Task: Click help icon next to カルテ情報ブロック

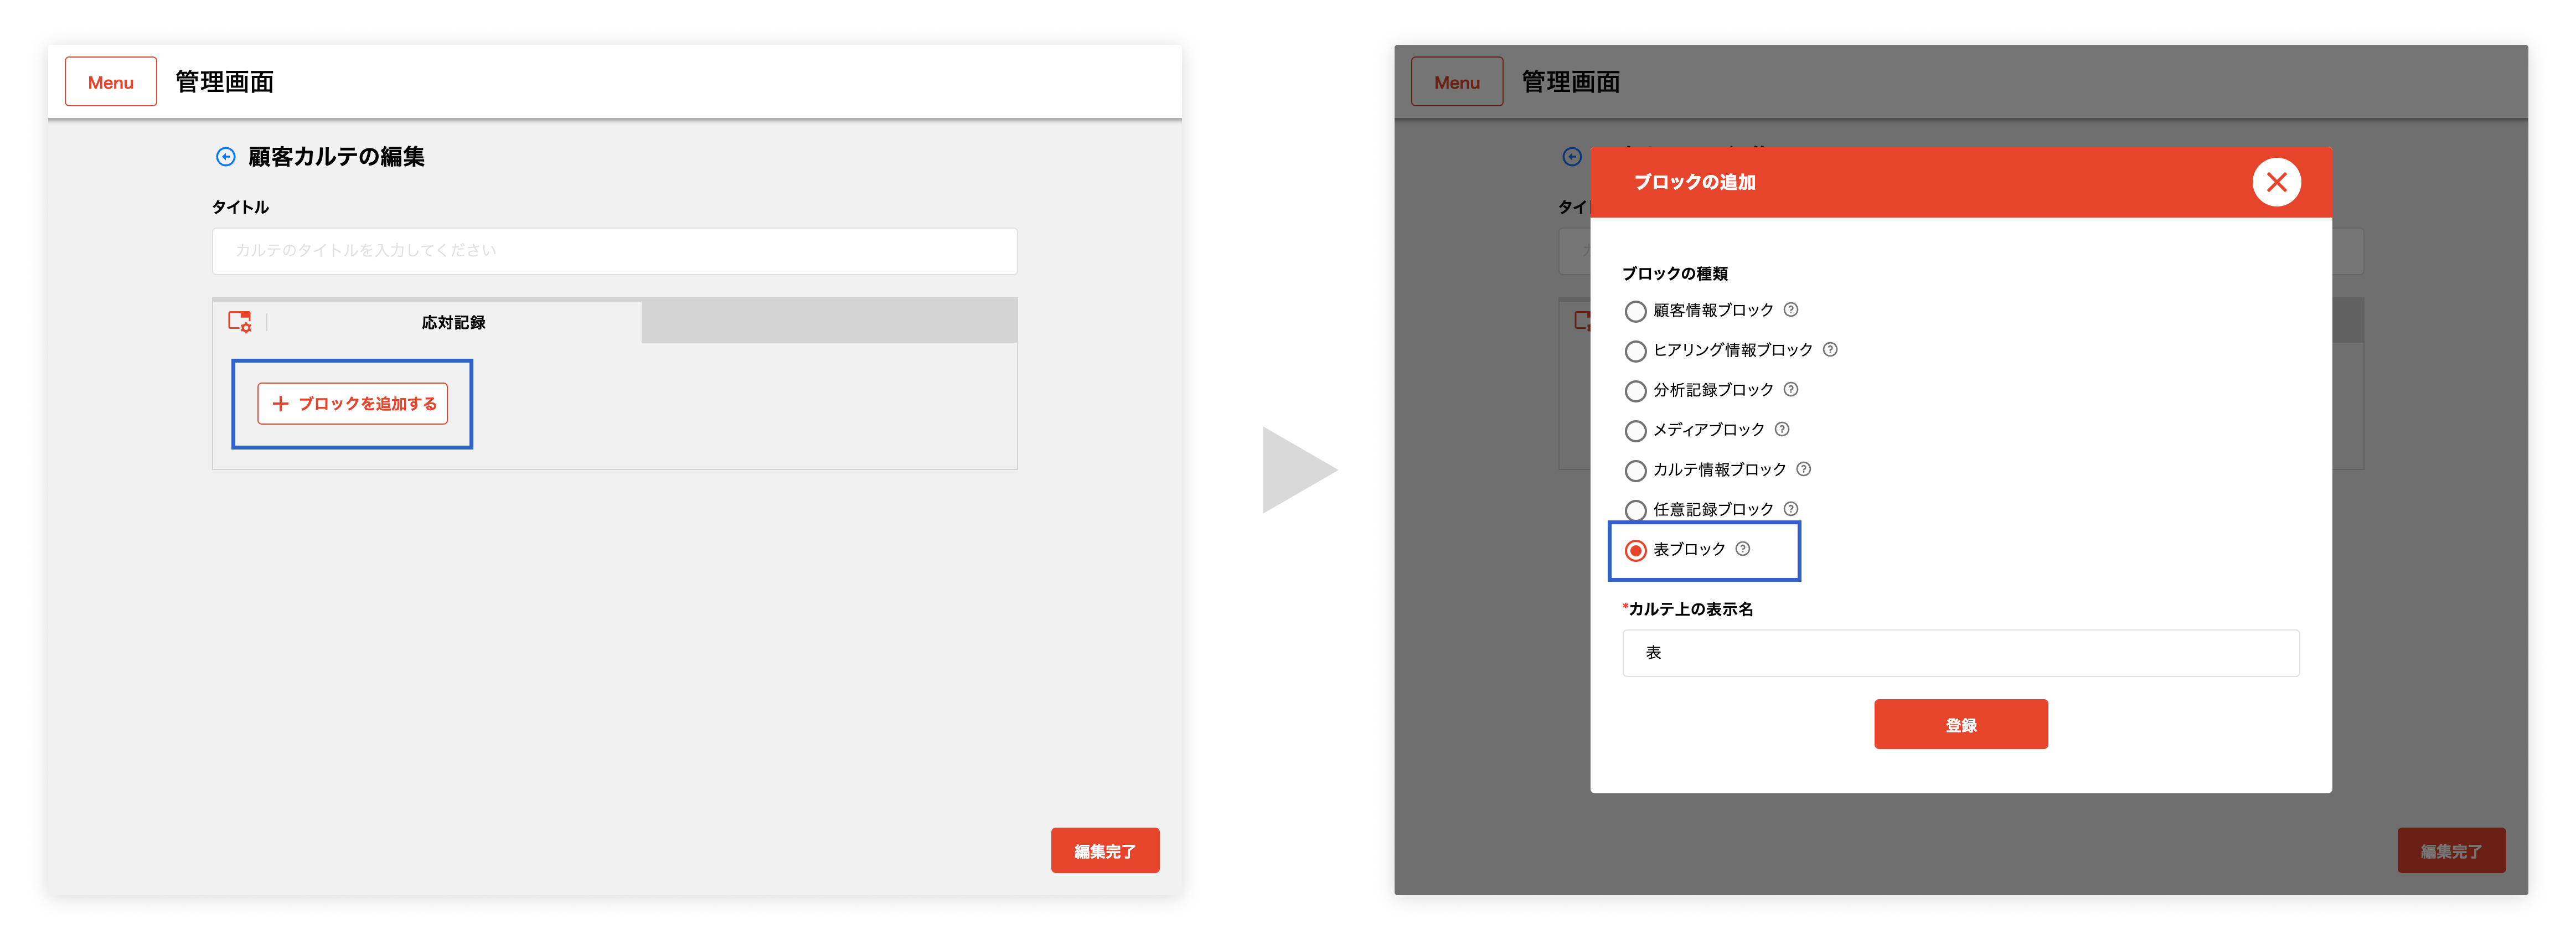Action: (x=1803, y=469)
